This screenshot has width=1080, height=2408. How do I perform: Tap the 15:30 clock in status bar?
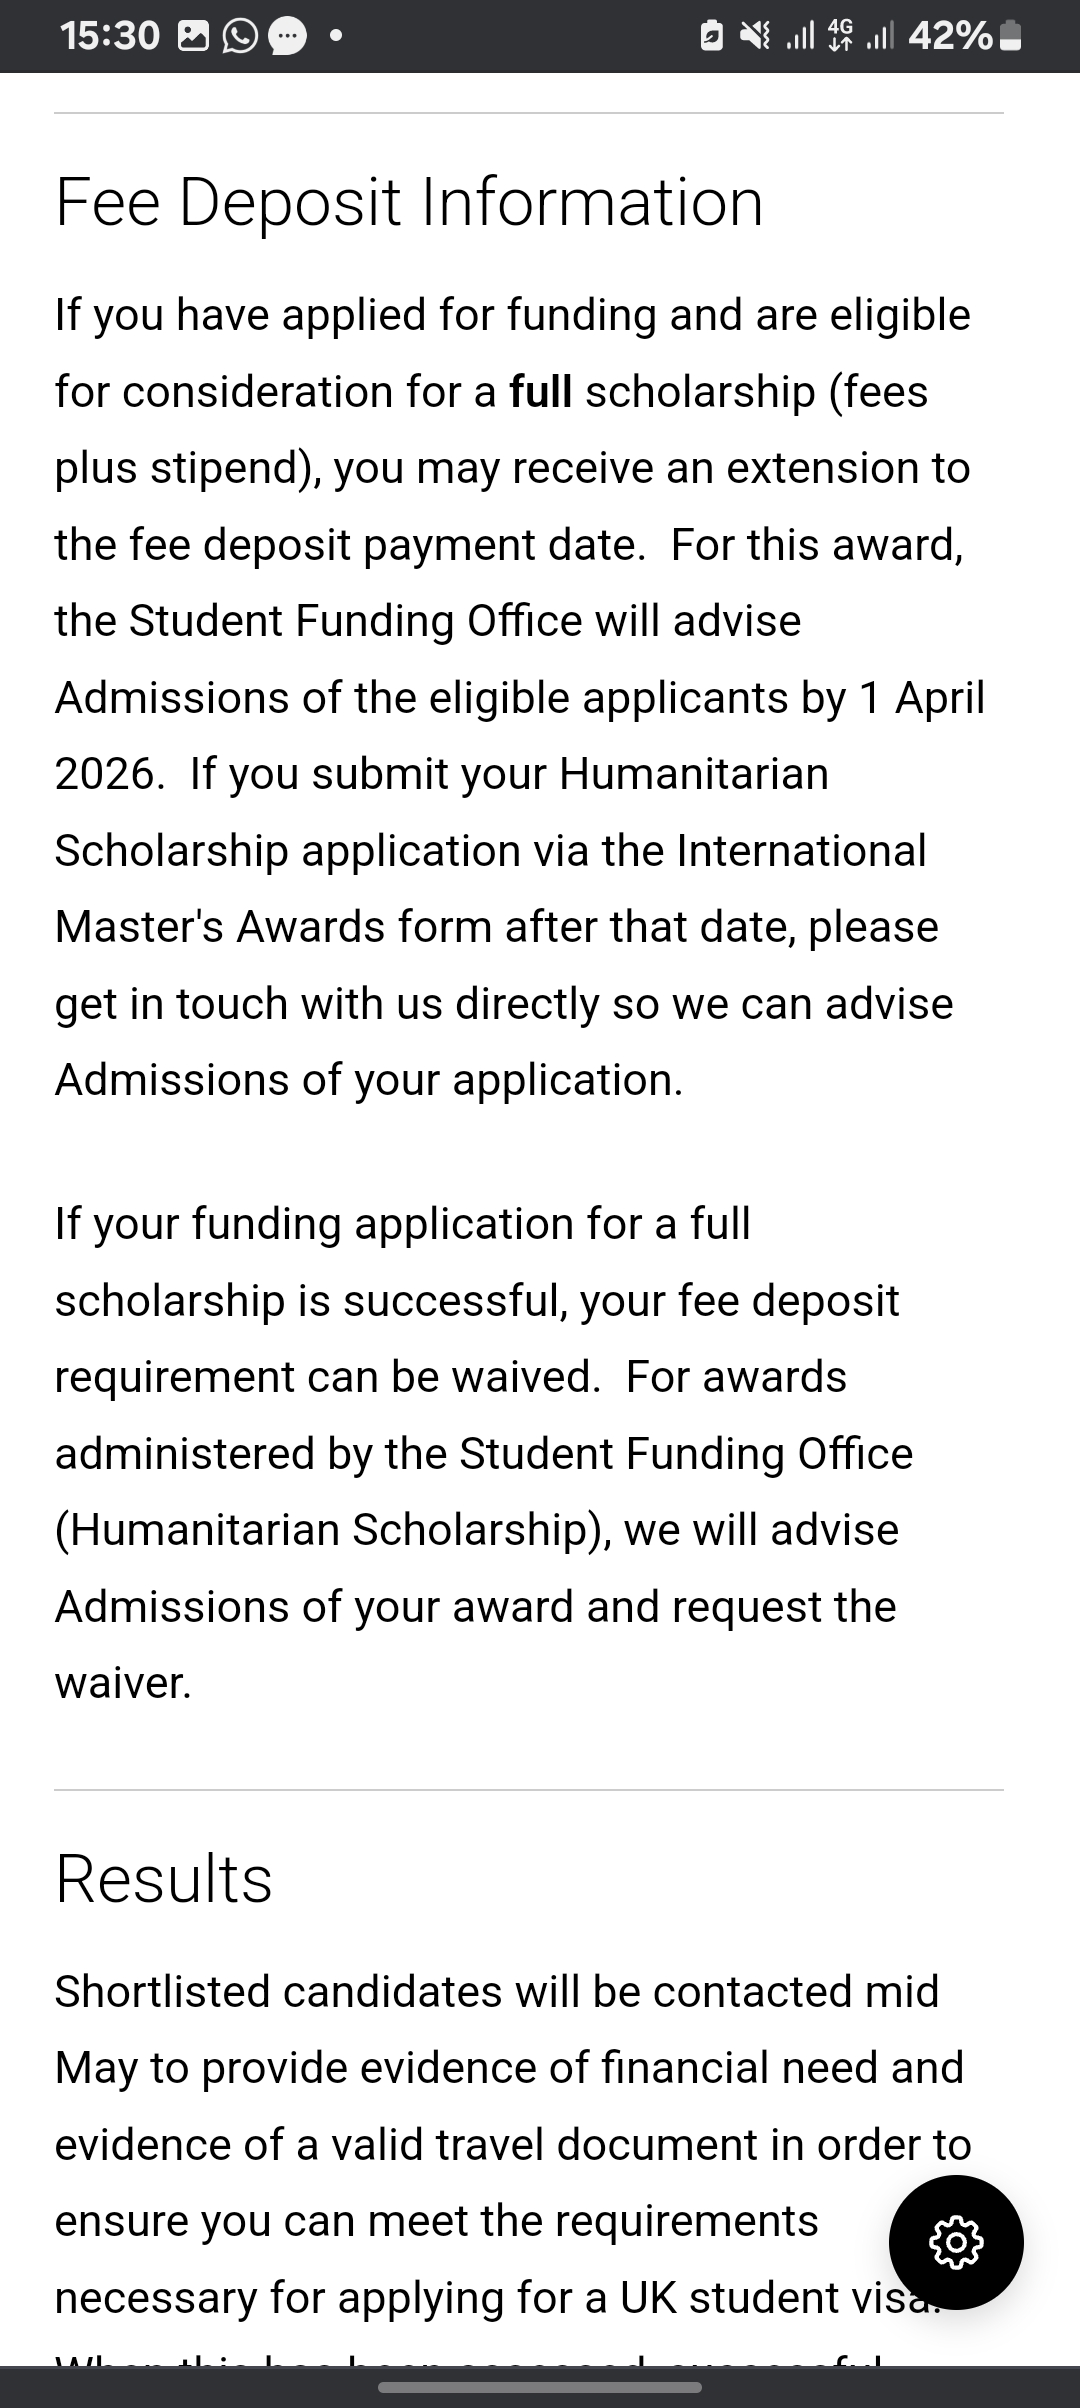pos(109,37)
